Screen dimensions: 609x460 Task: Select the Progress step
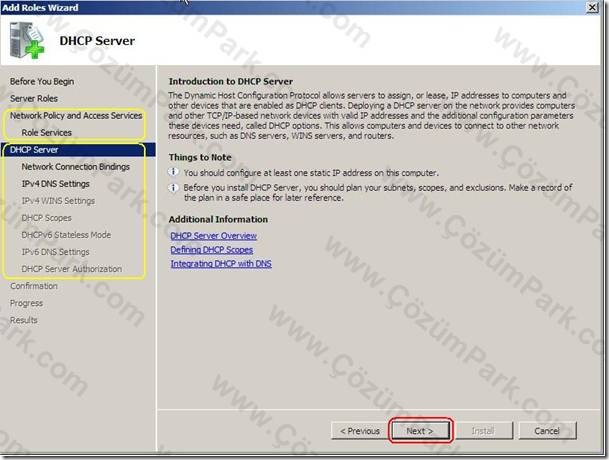[26, 303]
